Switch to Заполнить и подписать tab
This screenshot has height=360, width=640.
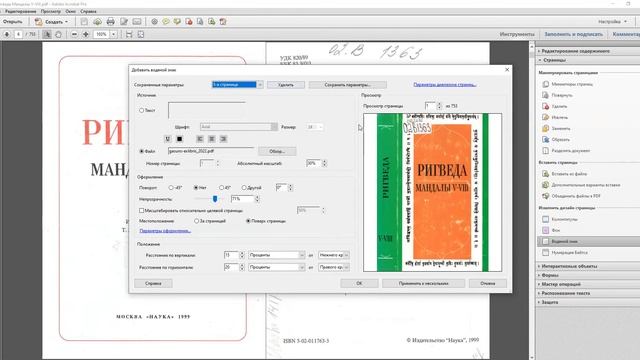(x=573, y=34)
